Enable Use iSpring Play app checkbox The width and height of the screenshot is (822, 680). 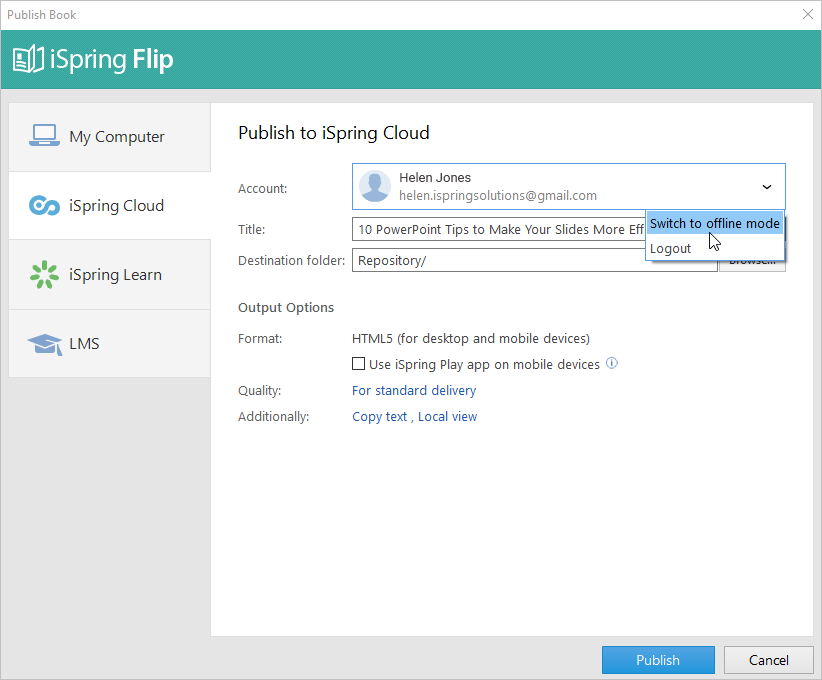click(x=359, y=363)
